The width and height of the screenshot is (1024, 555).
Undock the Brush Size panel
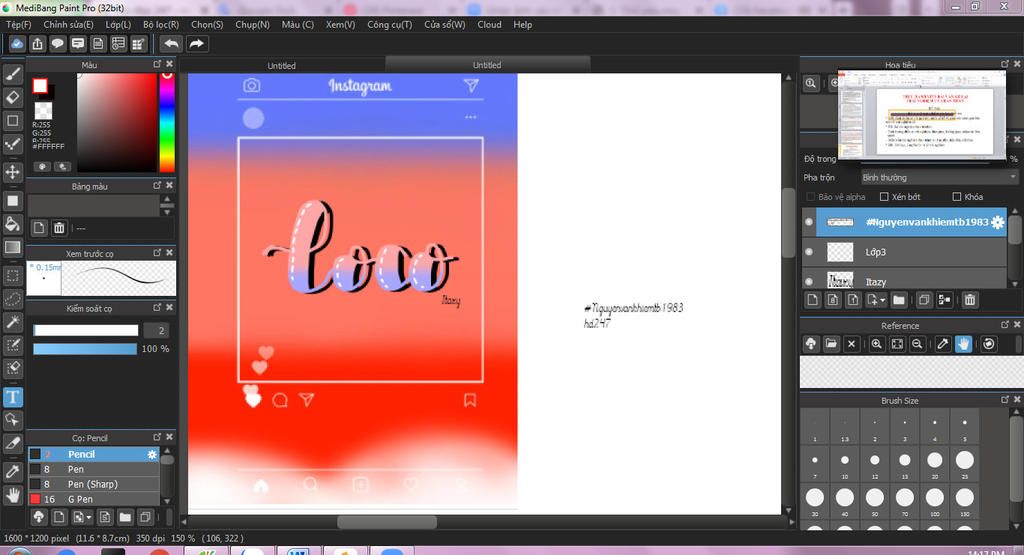coord(1005,400)
